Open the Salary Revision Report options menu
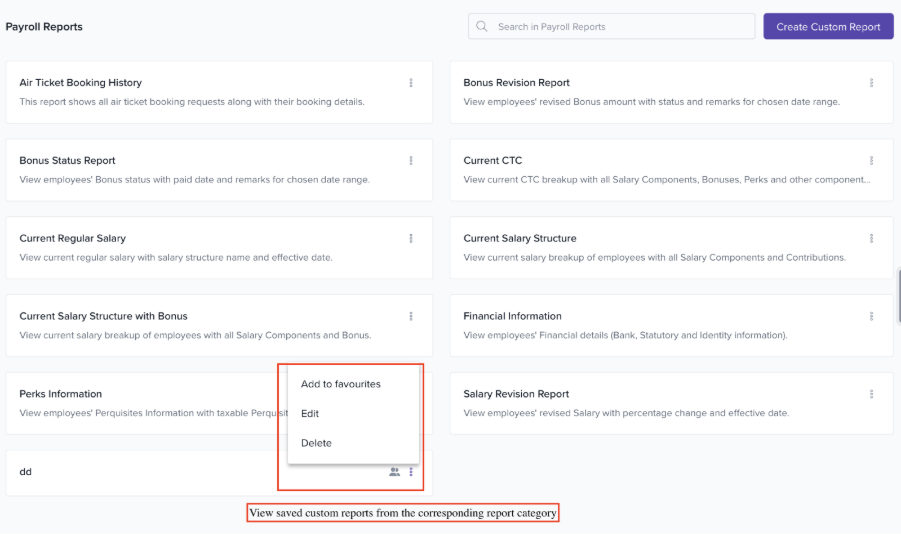This screenshot has width=901, height=534. pos(871,394)
